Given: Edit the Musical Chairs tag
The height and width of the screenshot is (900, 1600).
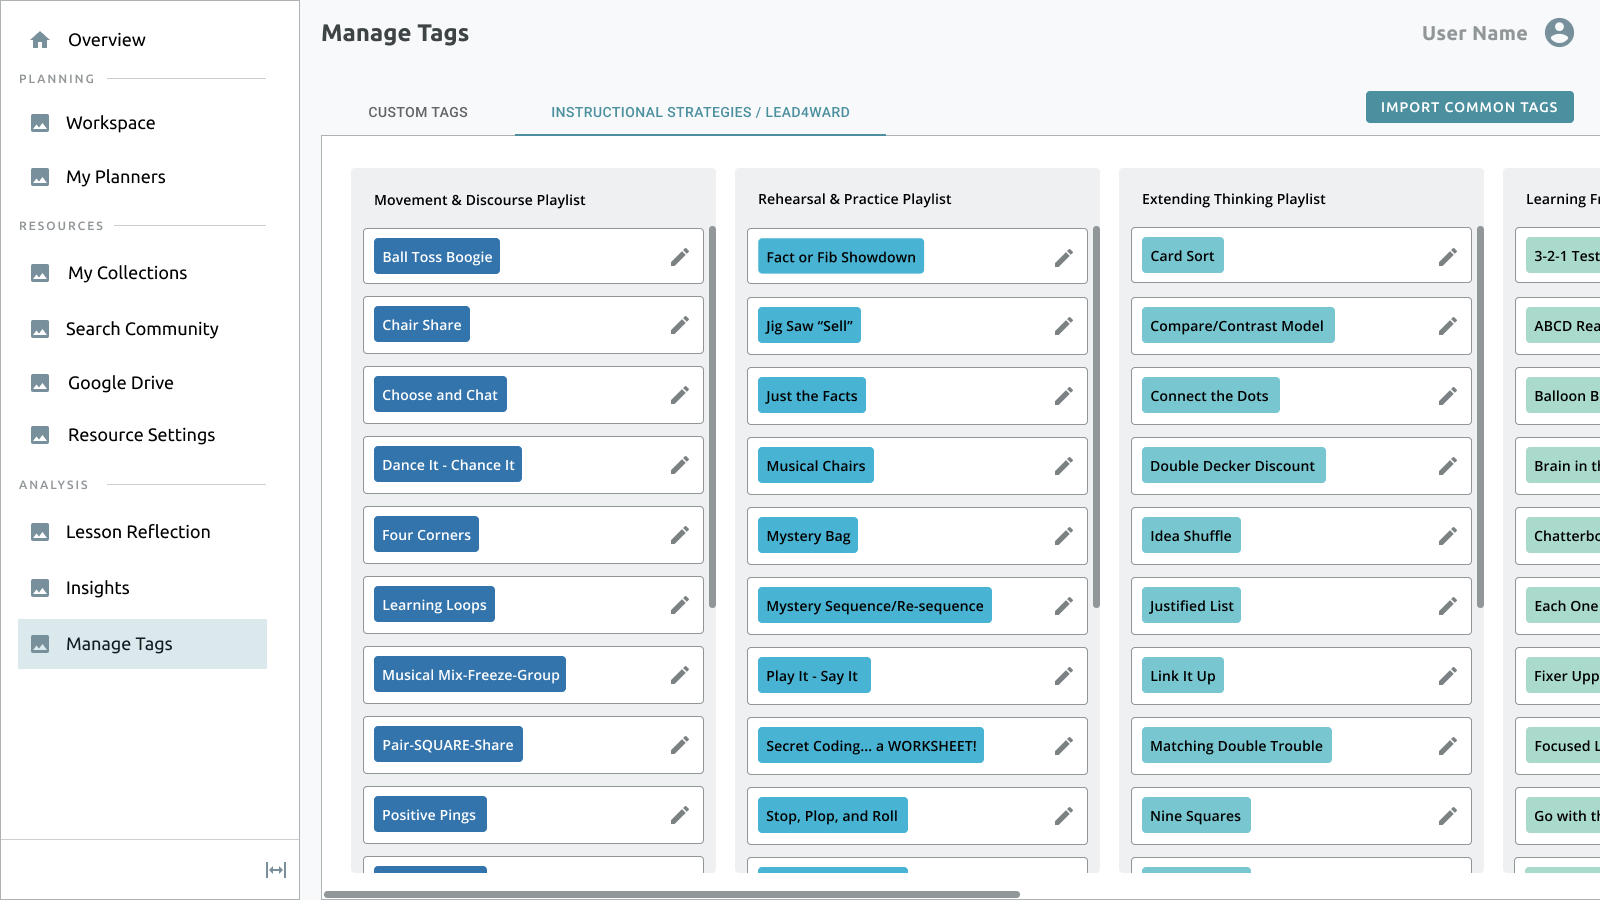Looking at the screenshot, I should (1064, 466).
